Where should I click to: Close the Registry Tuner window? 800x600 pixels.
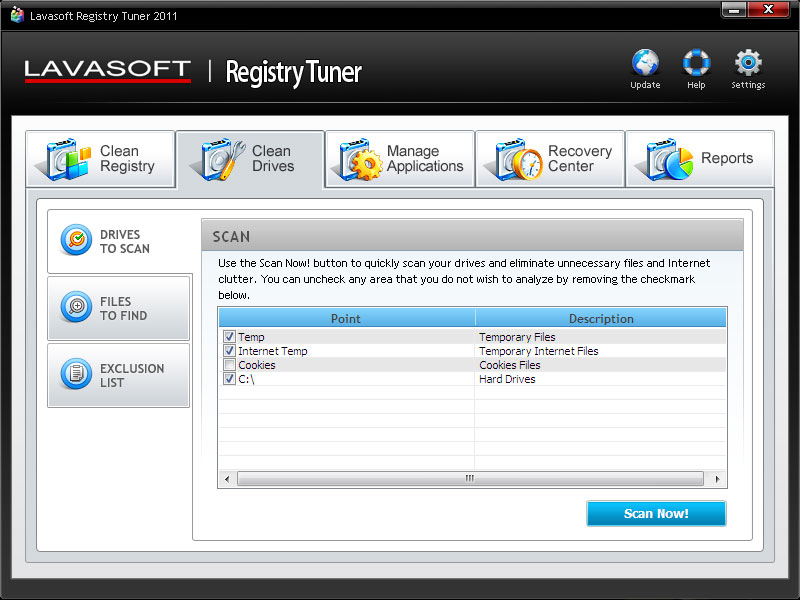[x=768, y=9]
